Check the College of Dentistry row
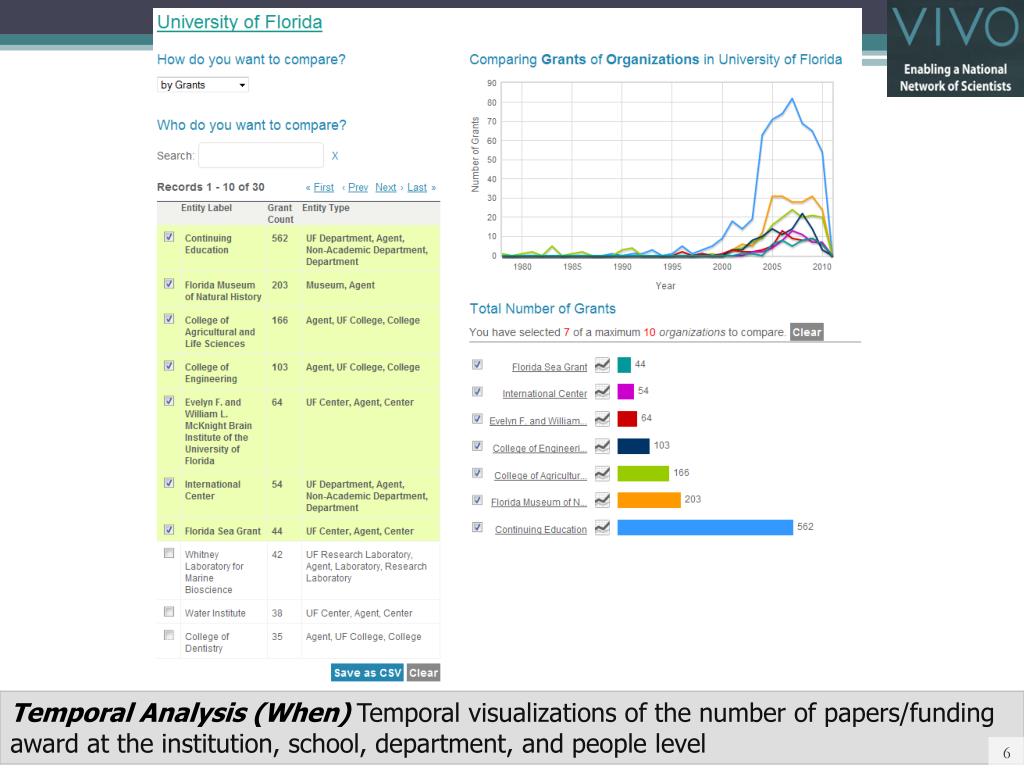1024x768 pixels. click(169, 635)
